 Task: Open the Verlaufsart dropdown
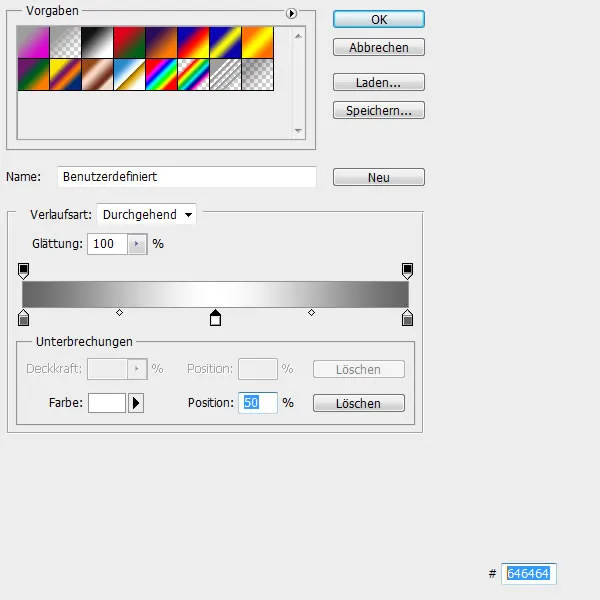coord(148,214)
